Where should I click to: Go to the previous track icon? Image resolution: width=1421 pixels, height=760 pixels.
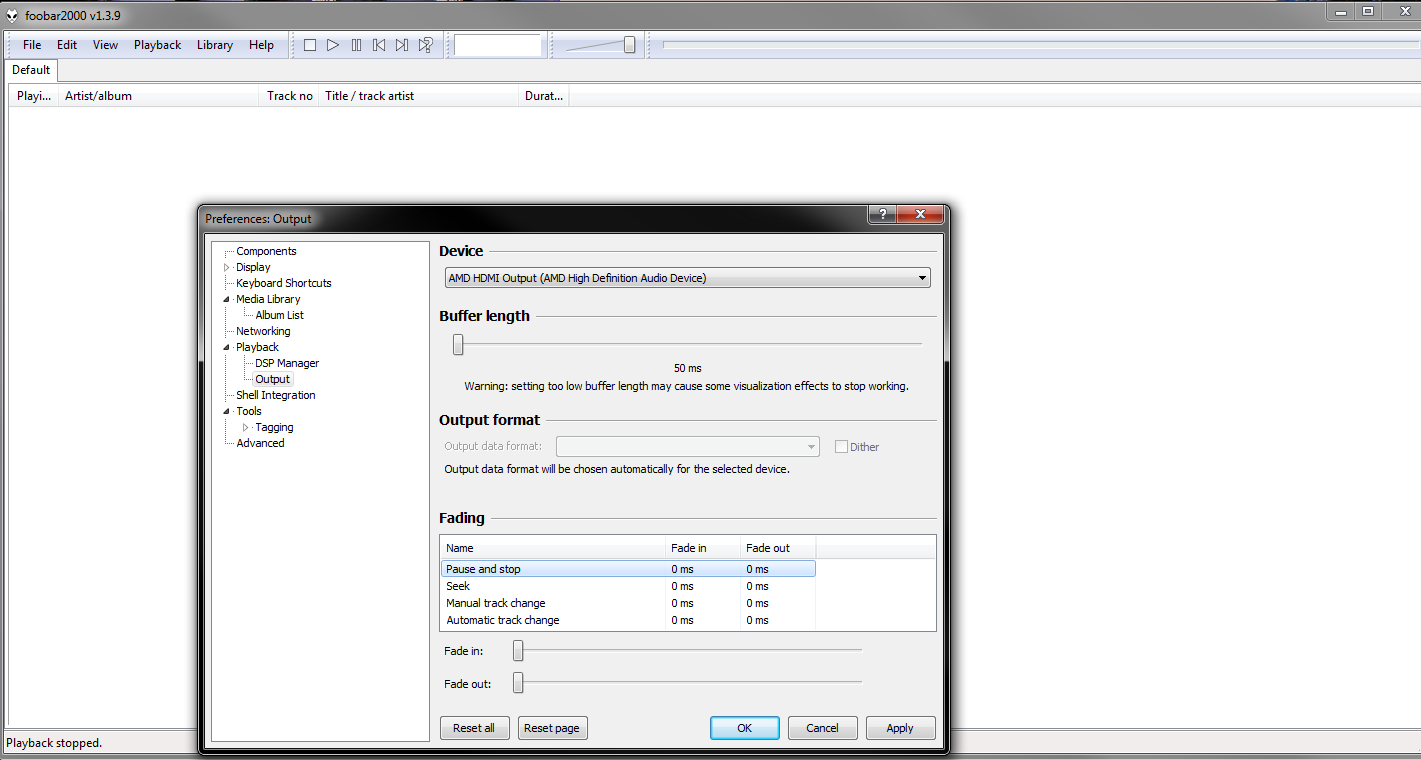click(x=379, y=45)
